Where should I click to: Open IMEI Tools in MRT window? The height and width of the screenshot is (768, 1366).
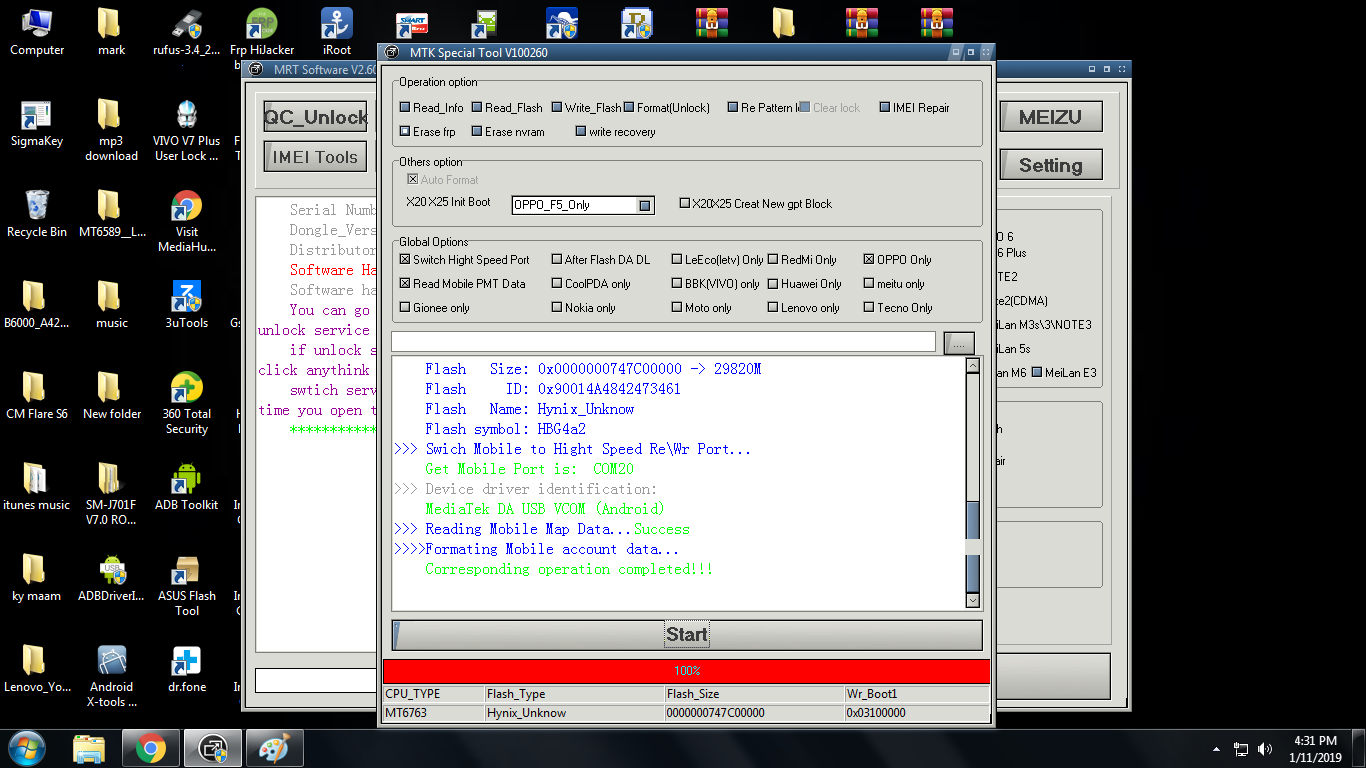(x=315, y=157)
